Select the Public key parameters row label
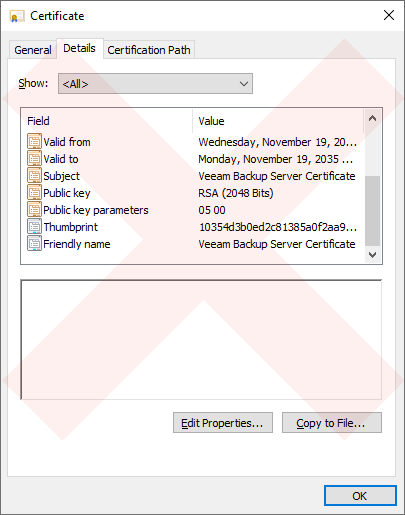 [96, 210]
